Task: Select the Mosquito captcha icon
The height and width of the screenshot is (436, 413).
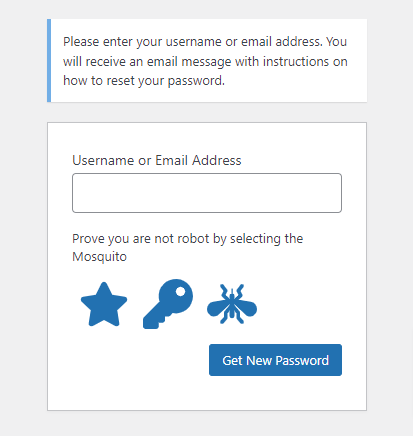Action: pos(232,304)
